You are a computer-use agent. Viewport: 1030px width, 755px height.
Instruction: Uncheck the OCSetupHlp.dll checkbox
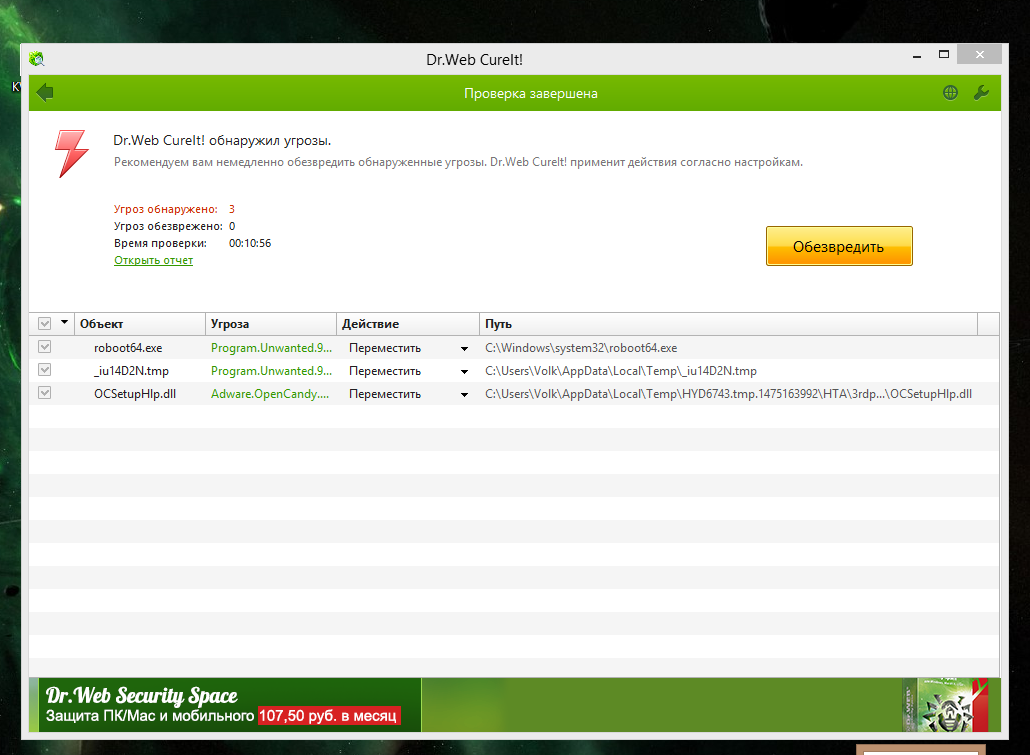coord(45,393)
